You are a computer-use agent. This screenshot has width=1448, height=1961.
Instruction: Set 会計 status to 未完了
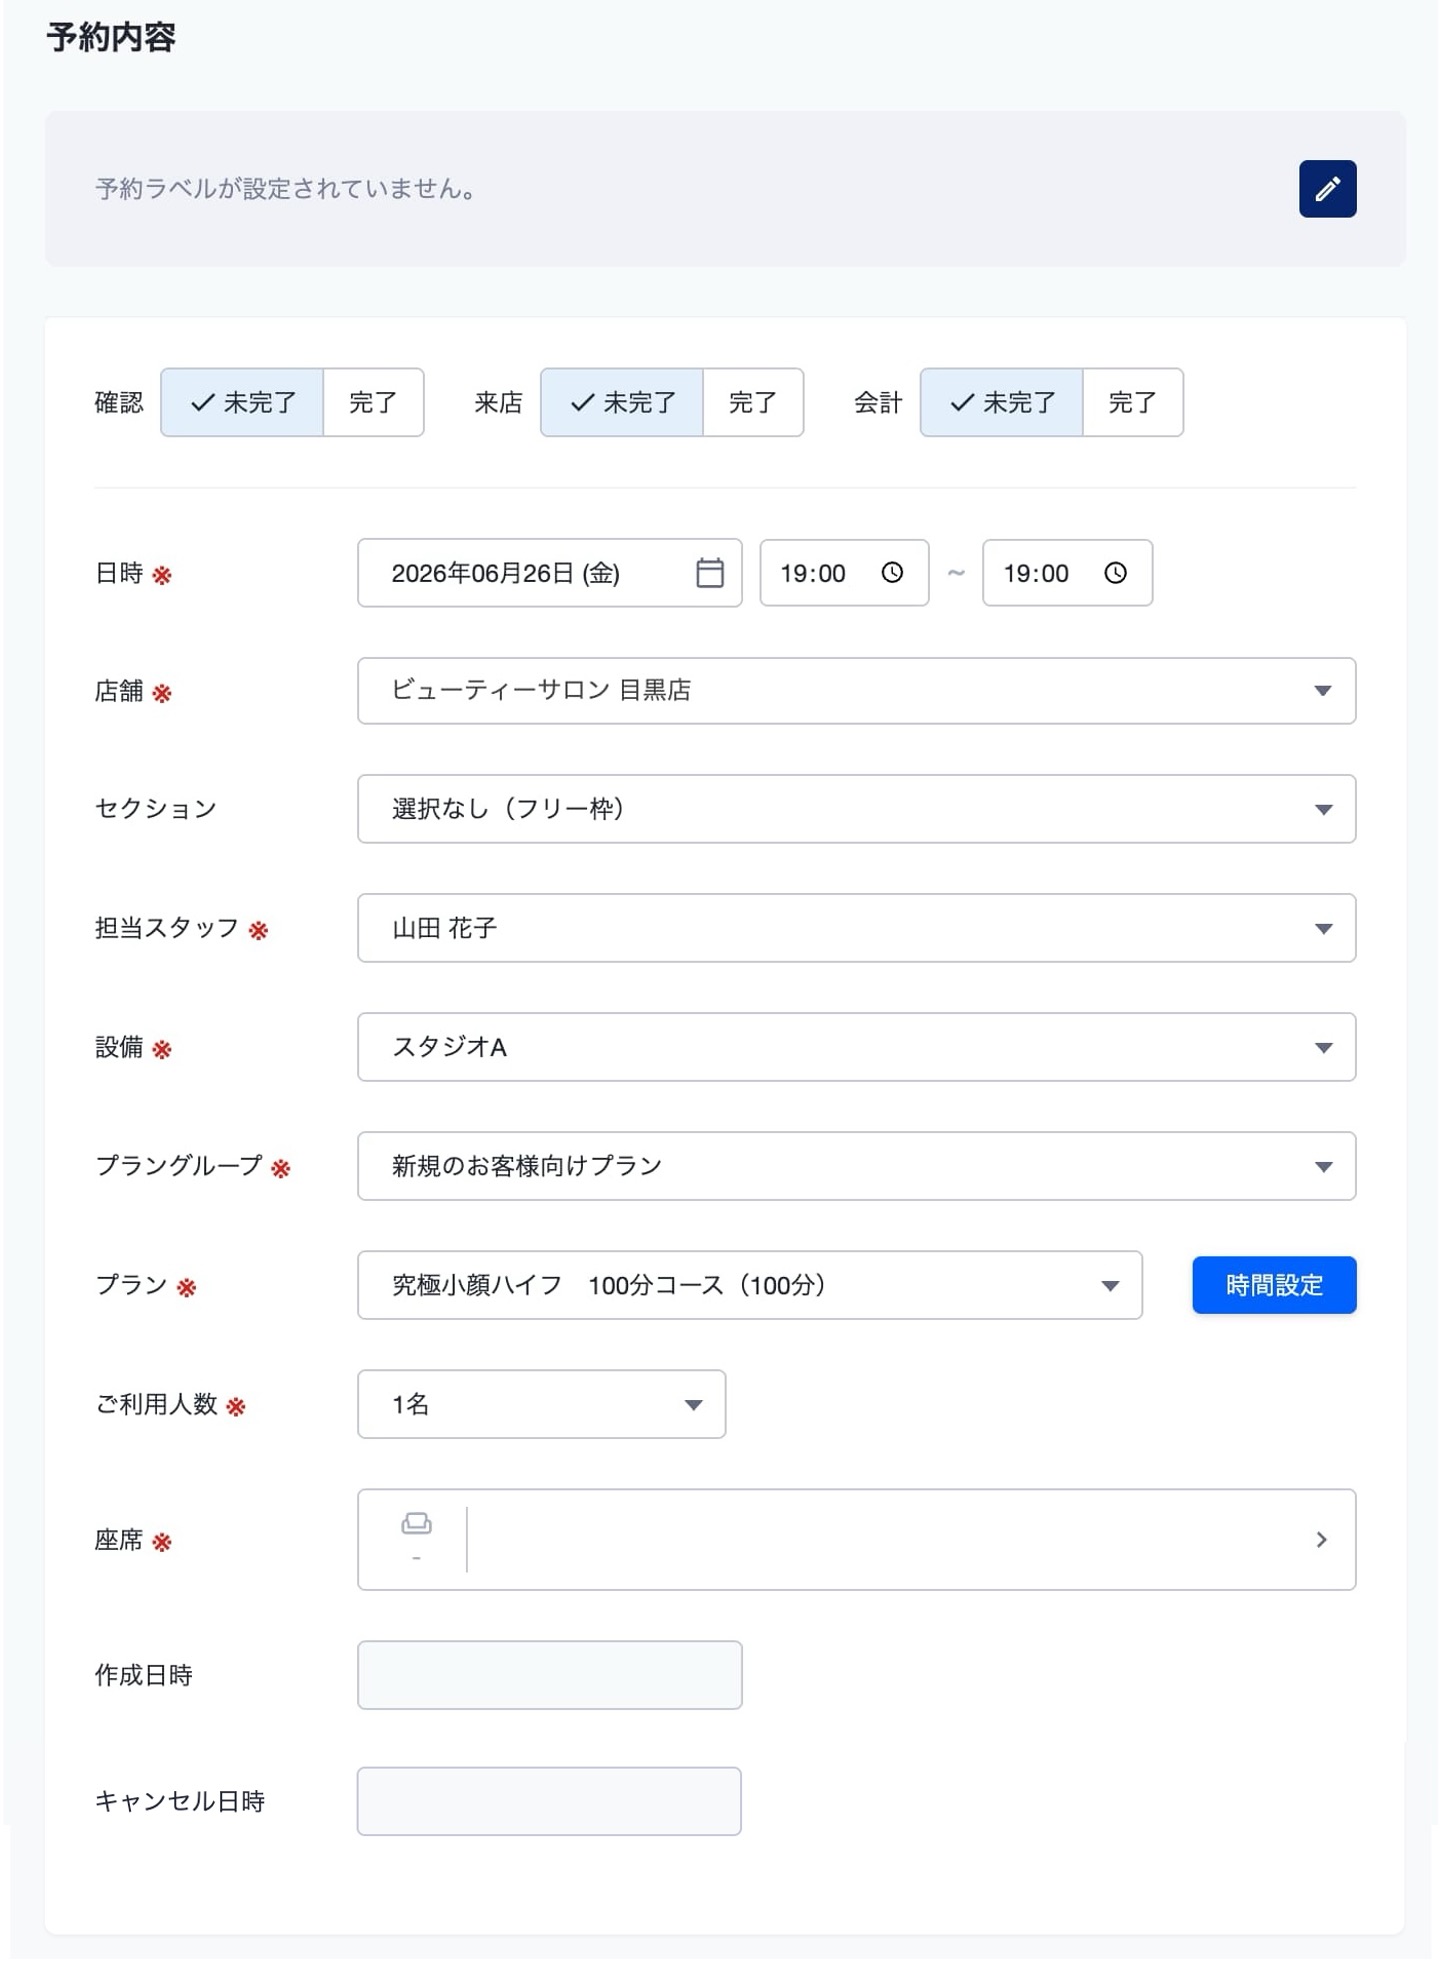(x=1001, y=402)
